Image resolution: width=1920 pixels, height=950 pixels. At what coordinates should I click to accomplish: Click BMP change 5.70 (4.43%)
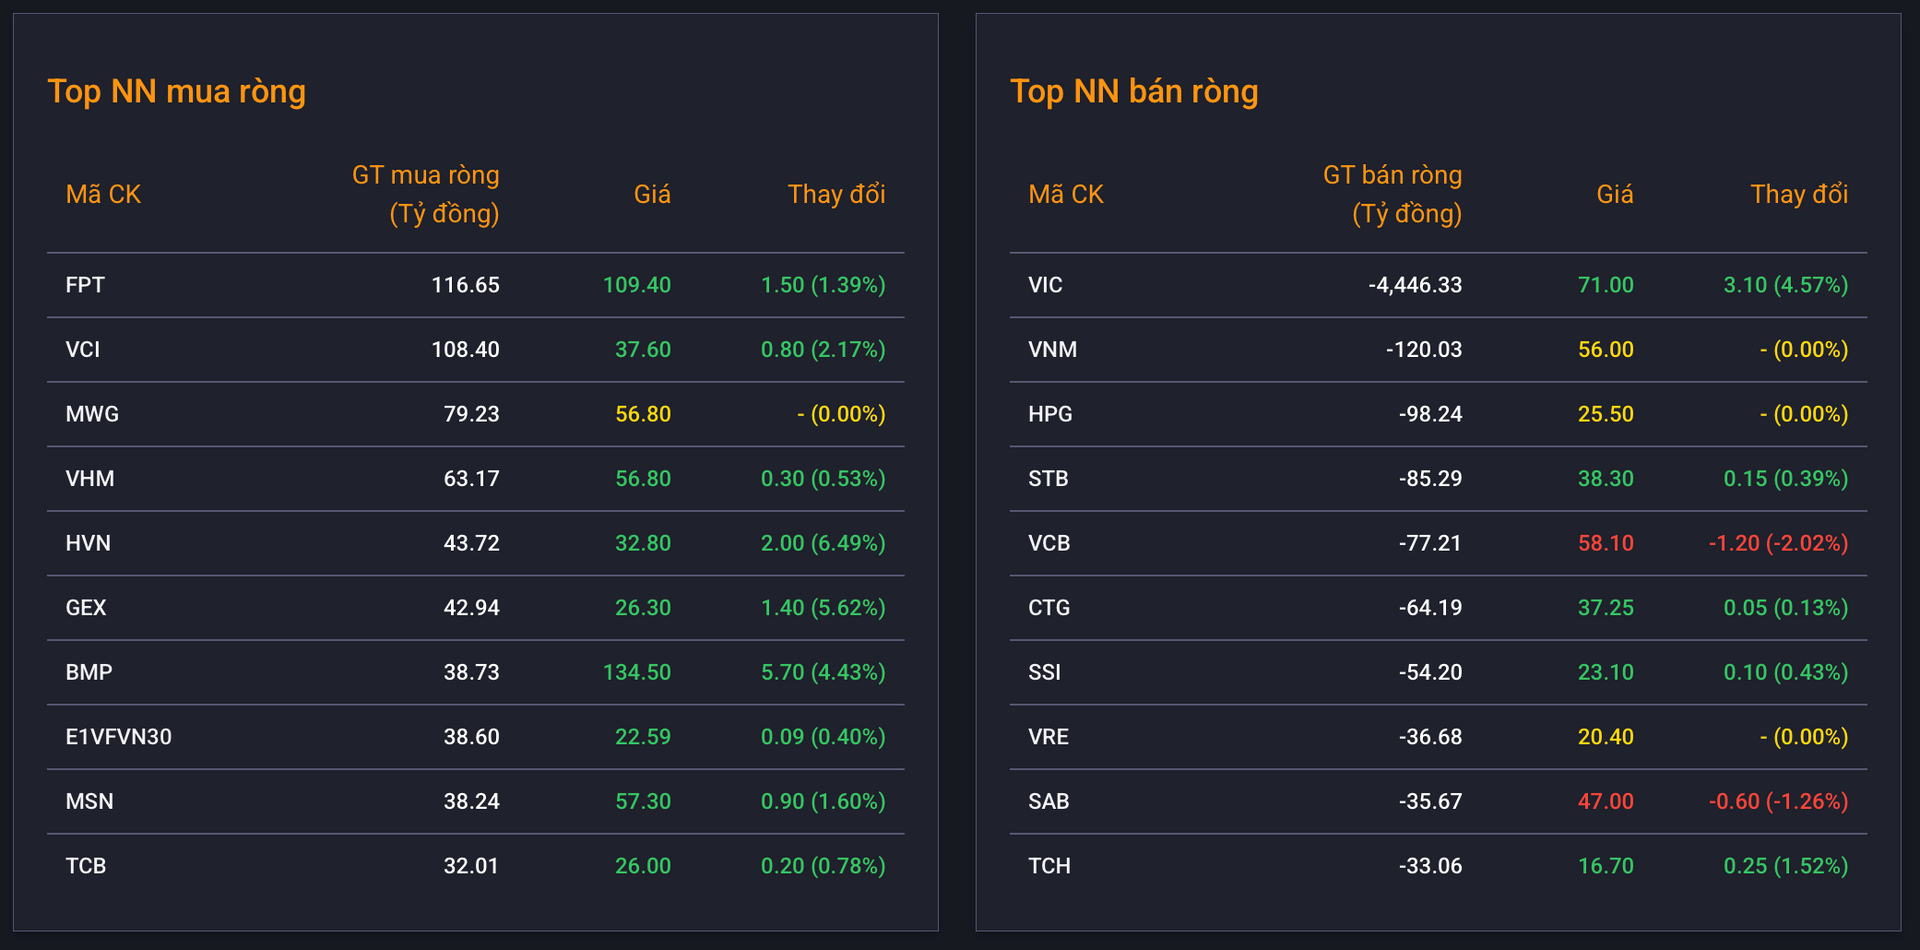click(x=823, y=672)
